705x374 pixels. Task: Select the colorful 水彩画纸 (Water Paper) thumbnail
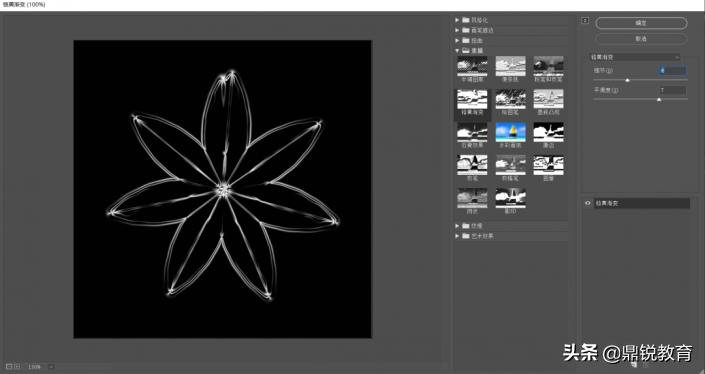tap(510, 133)
